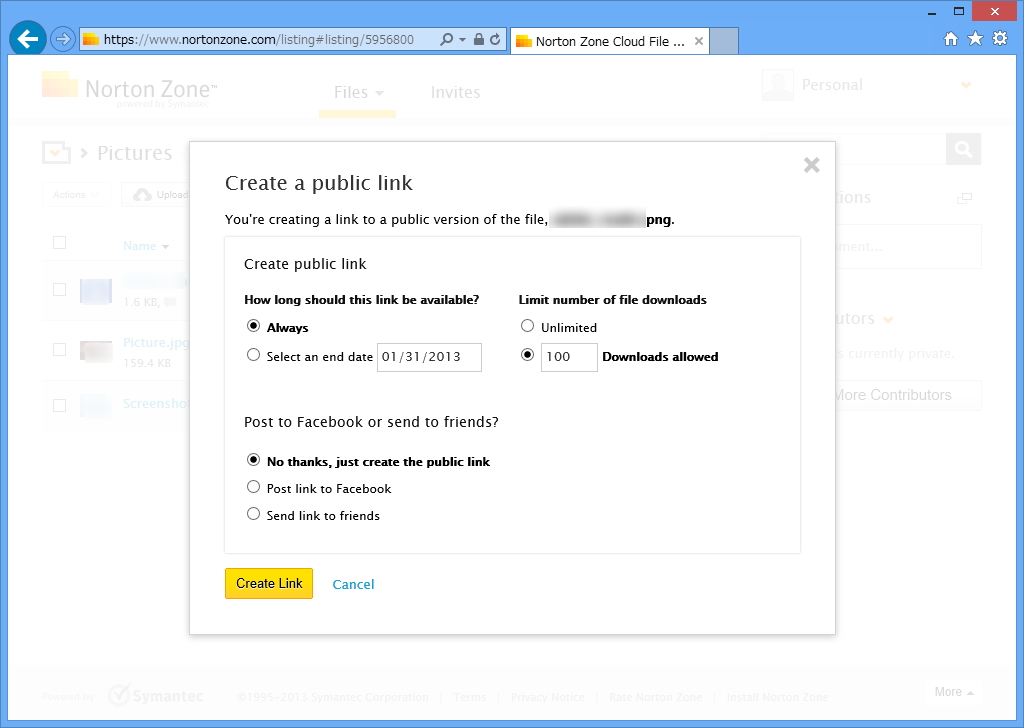The image size is (1024, 728).
Task: Open the Terms footer link
Action: (x=470, y=697)
